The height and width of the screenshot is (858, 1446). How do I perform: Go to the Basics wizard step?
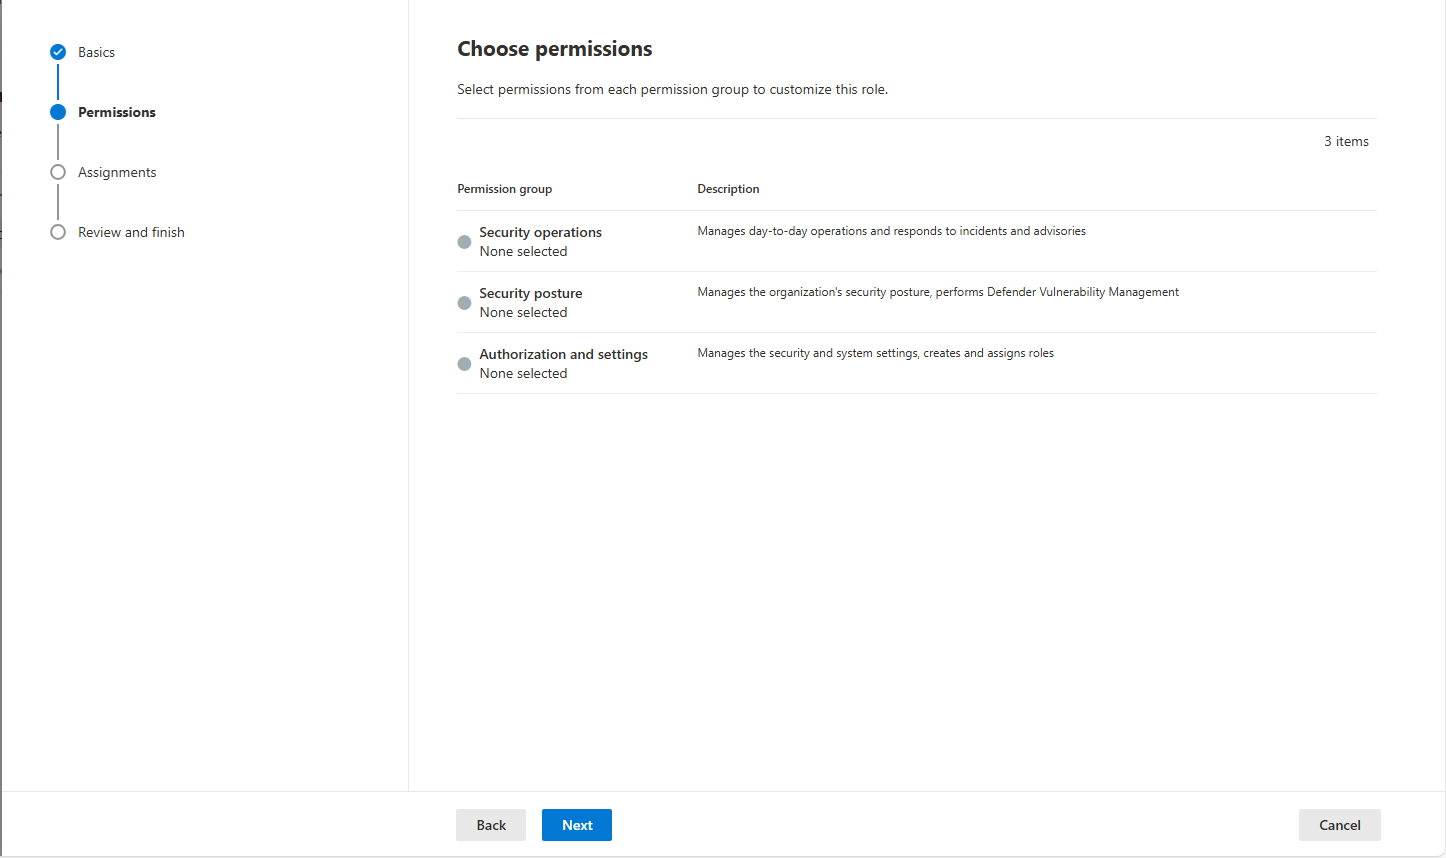tap(96, 52)
